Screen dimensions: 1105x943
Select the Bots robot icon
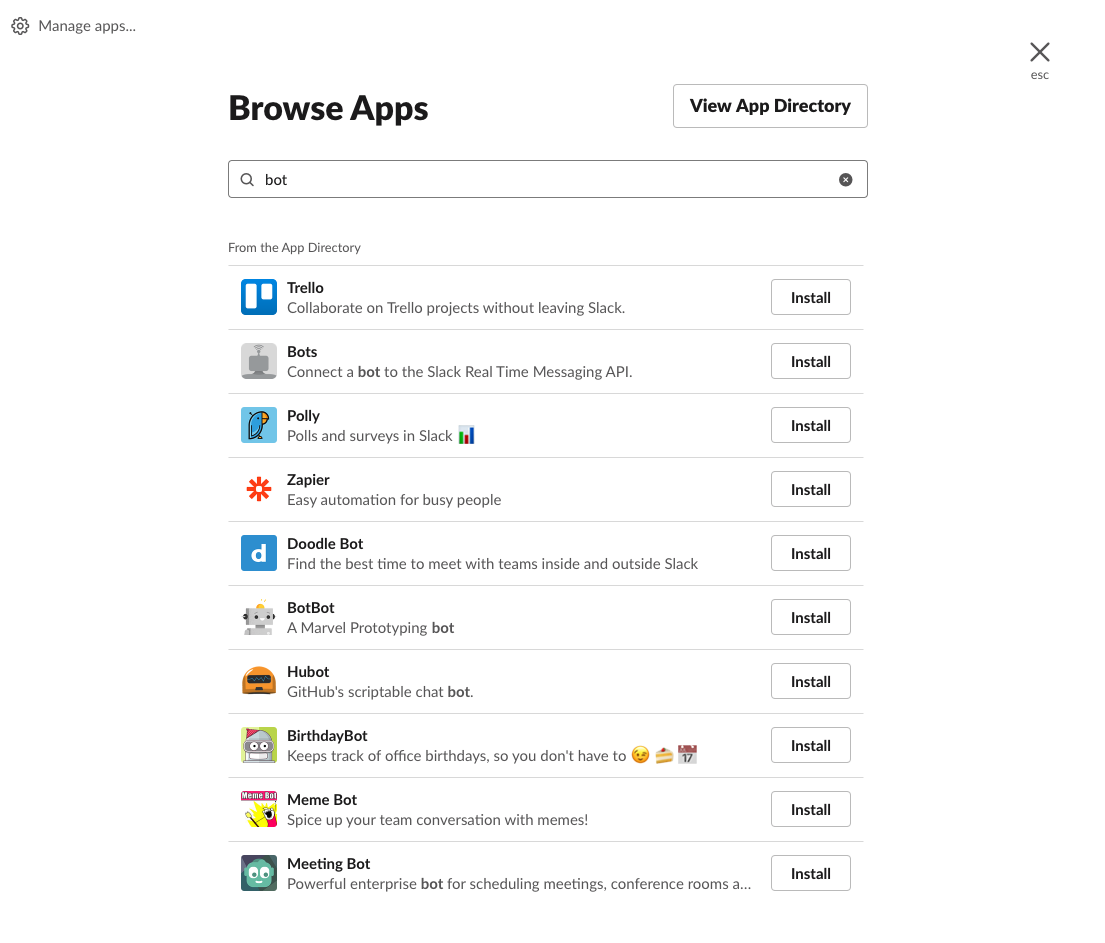[259, 361]
